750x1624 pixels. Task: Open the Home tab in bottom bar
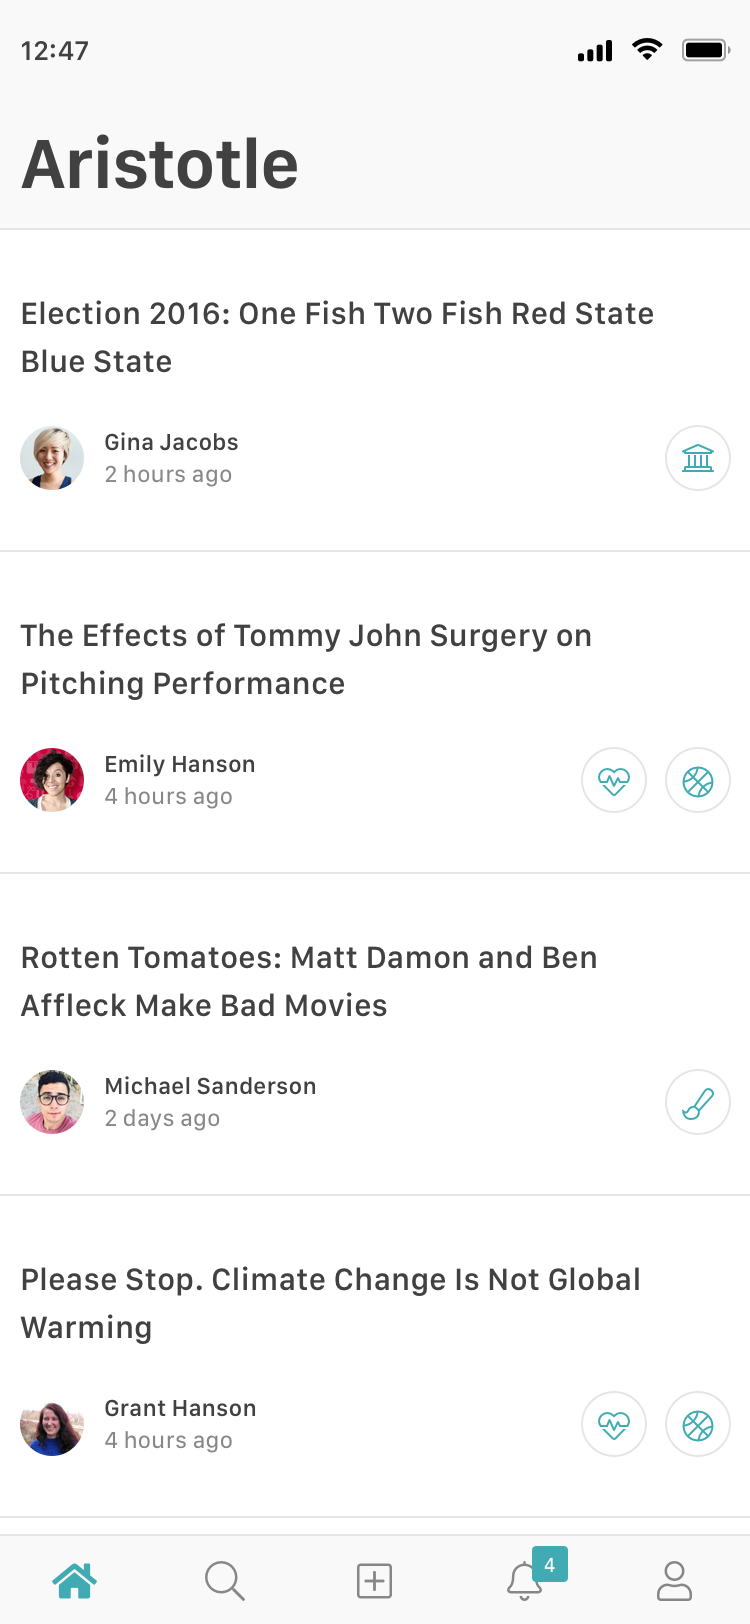click(x=75, y=1580)
